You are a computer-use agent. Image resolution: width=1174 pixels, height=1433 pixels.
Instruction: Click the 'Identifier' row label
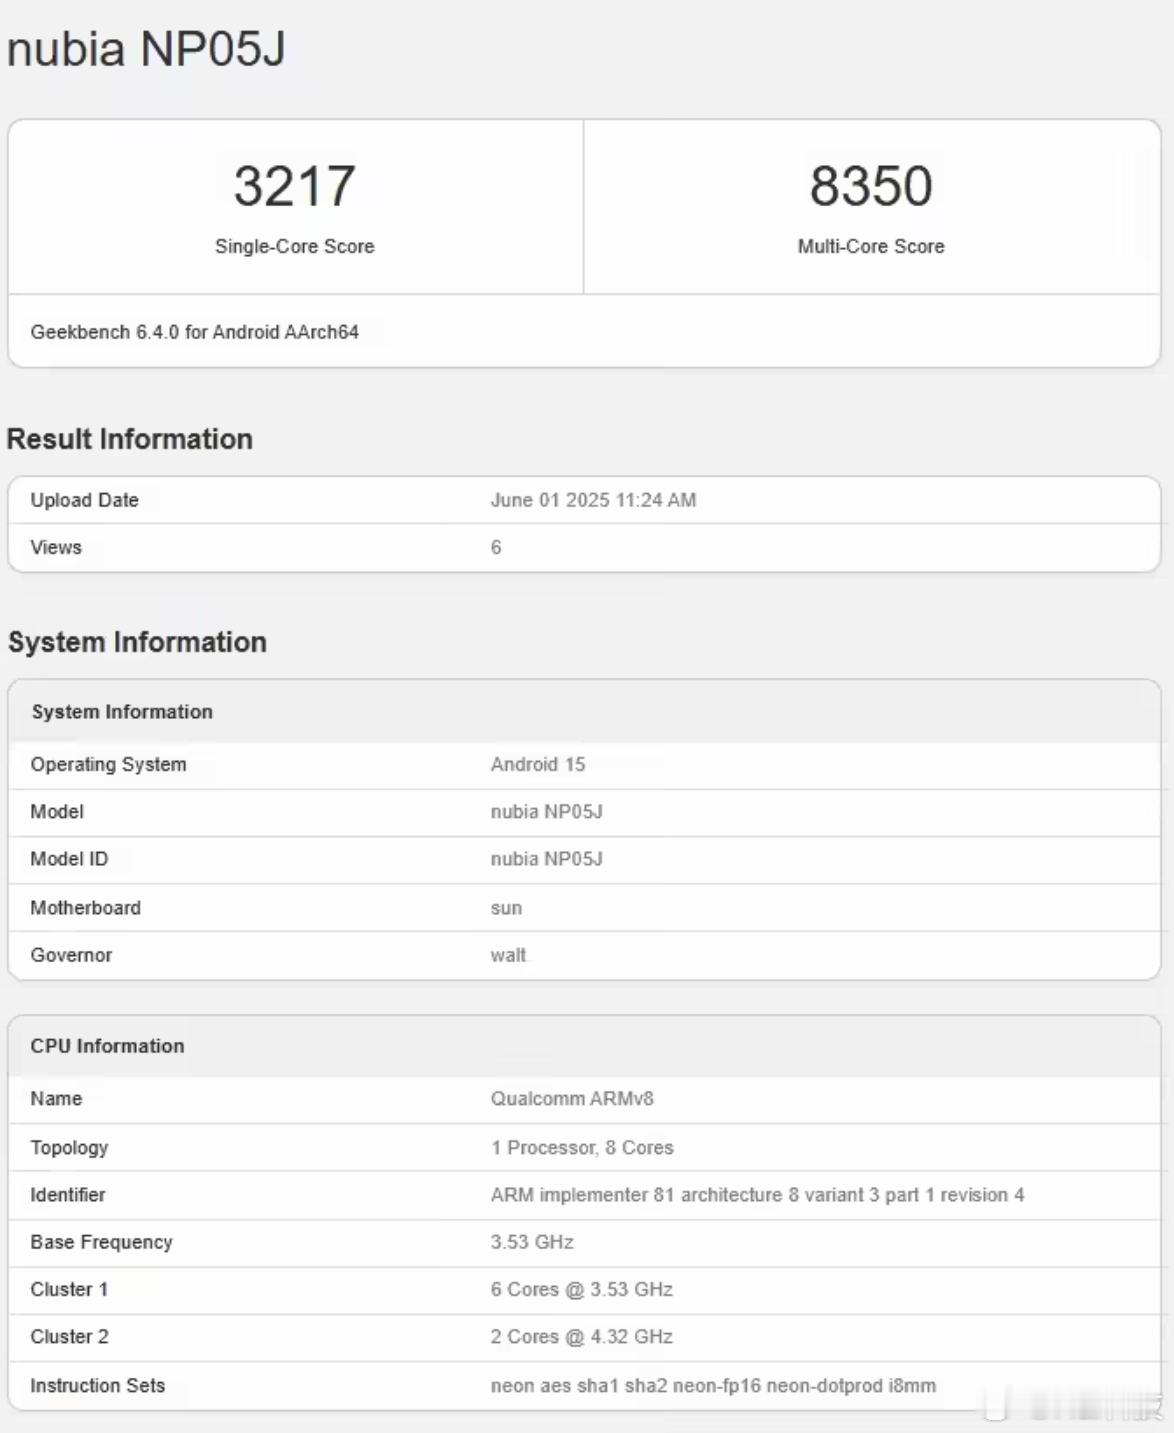pos(68,1195)
